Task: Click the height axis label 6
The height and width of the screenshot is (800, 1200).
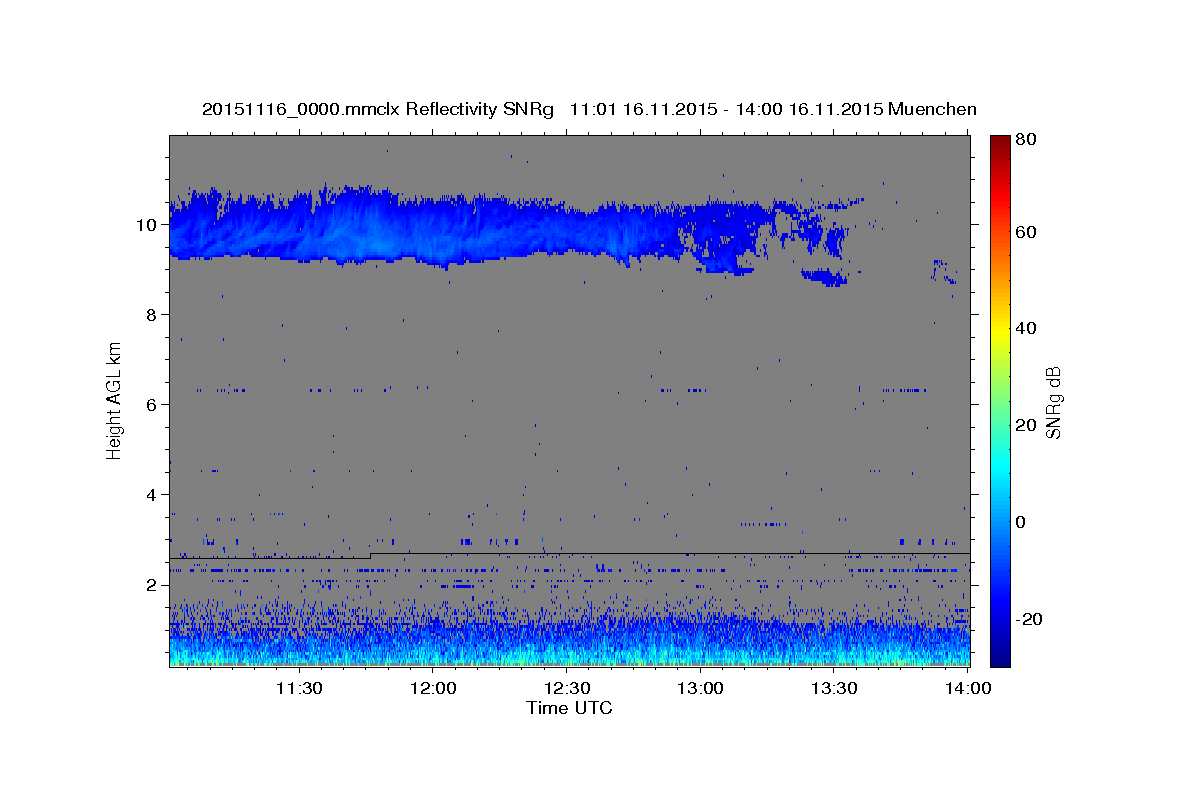Action: coord(151,404)
